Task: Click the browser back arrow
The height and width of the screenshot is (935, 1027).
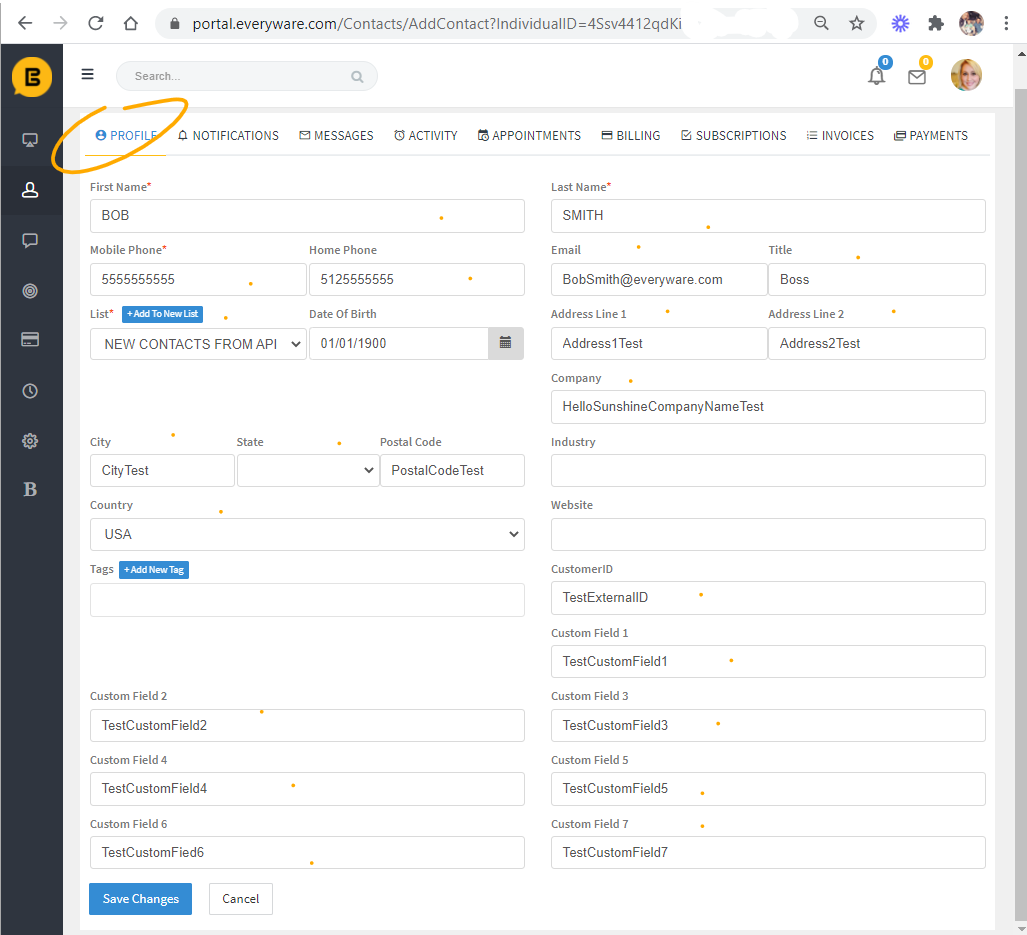Action: tap(25, 24)
